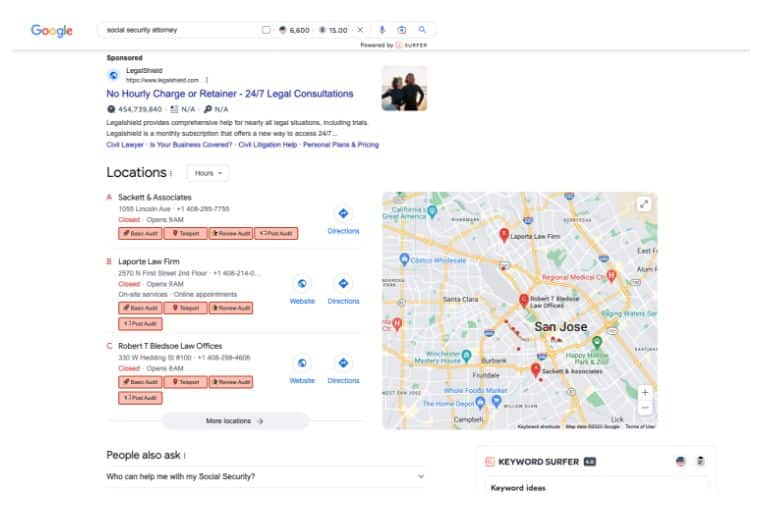Open map 'Terms of Use' link
This screenshot has height=520, width=760.
pyautogui.click(x=640, y=426)
